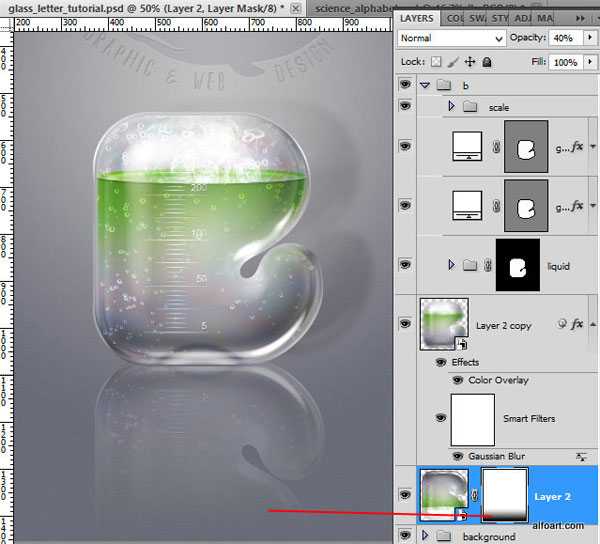Select liquid group black mask thumbnail

518,265
